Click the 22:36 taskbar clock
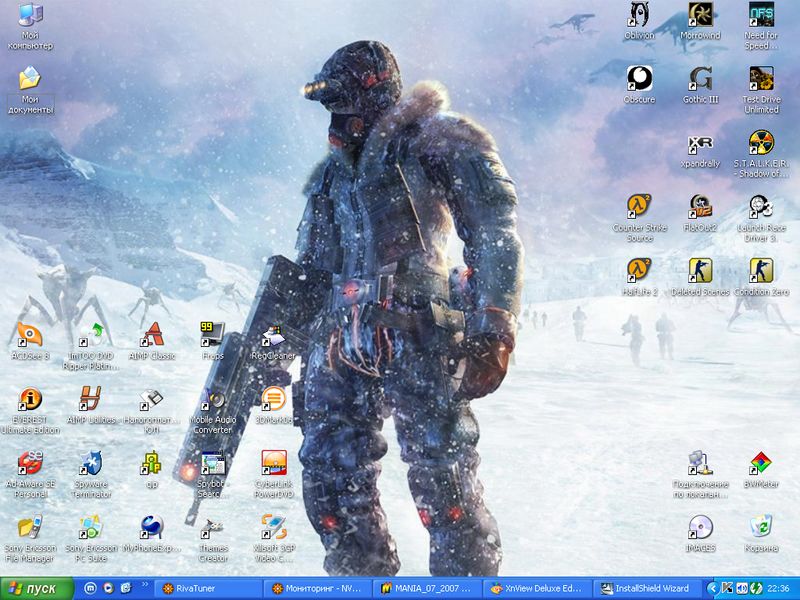The height and width of the screenshot is (600, 800). click(x=778, y=589)
